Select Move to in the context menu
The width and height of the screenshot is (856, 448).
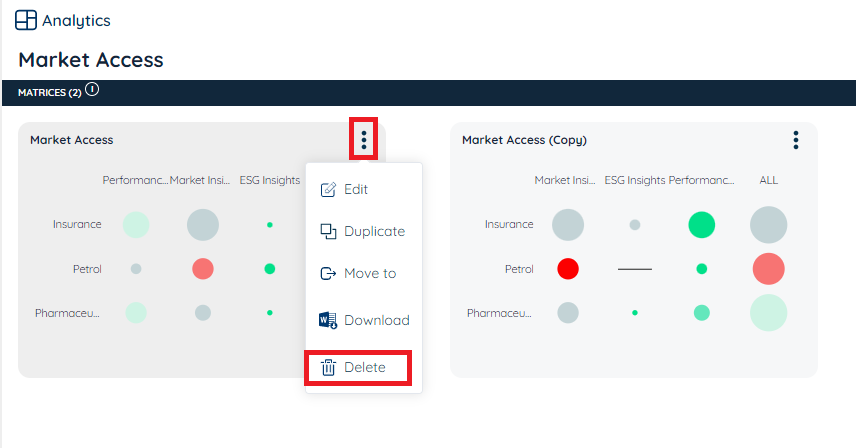pos(370,273)
